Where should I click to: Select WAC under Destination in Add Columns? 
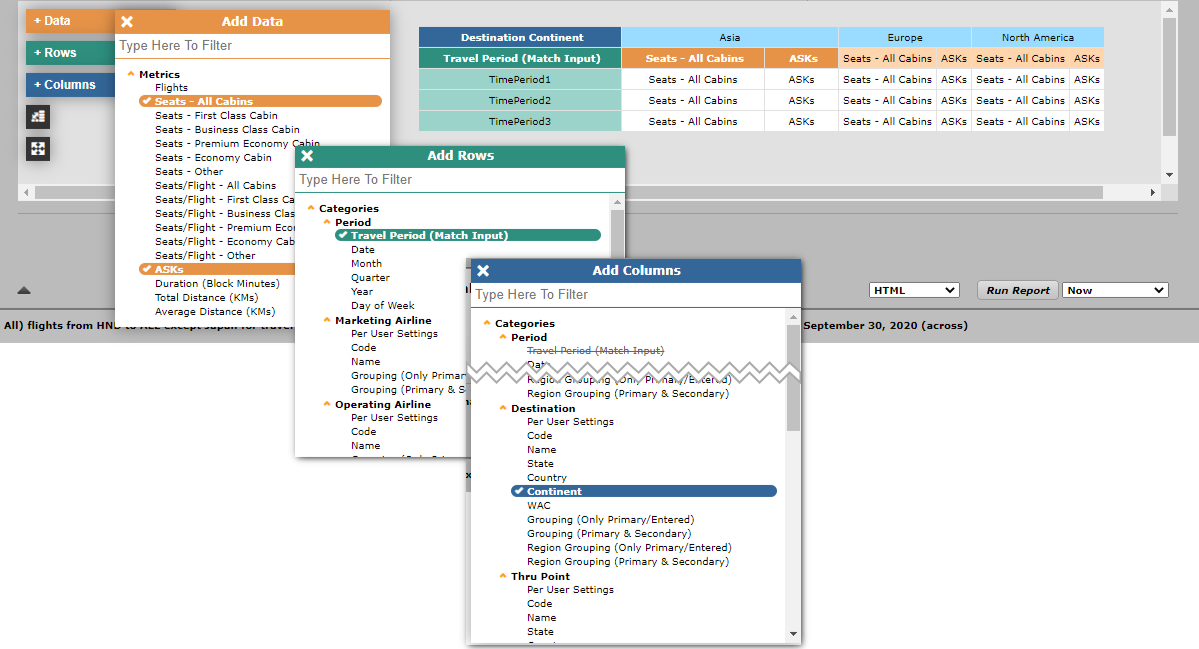coord(538,506)
